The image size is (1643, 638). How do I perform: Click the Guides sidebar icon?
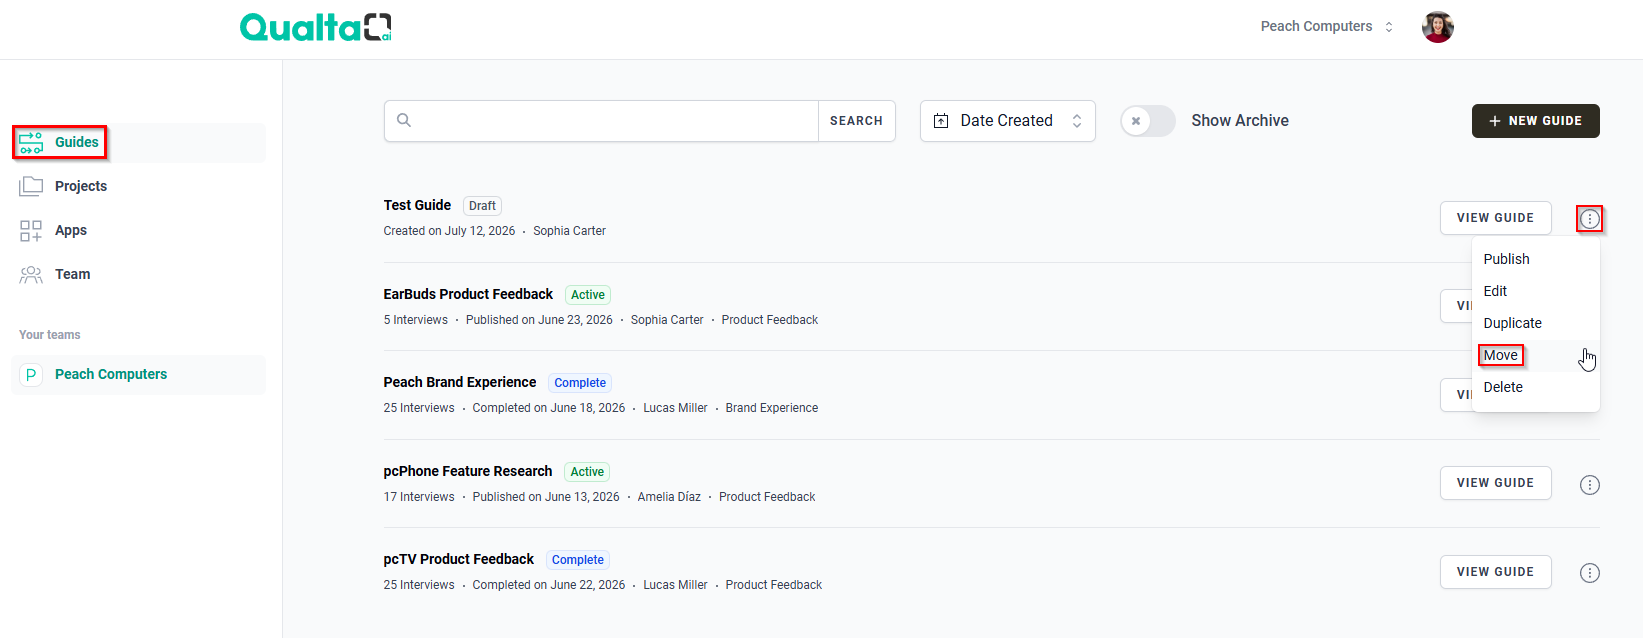click(x=31, y=142)
